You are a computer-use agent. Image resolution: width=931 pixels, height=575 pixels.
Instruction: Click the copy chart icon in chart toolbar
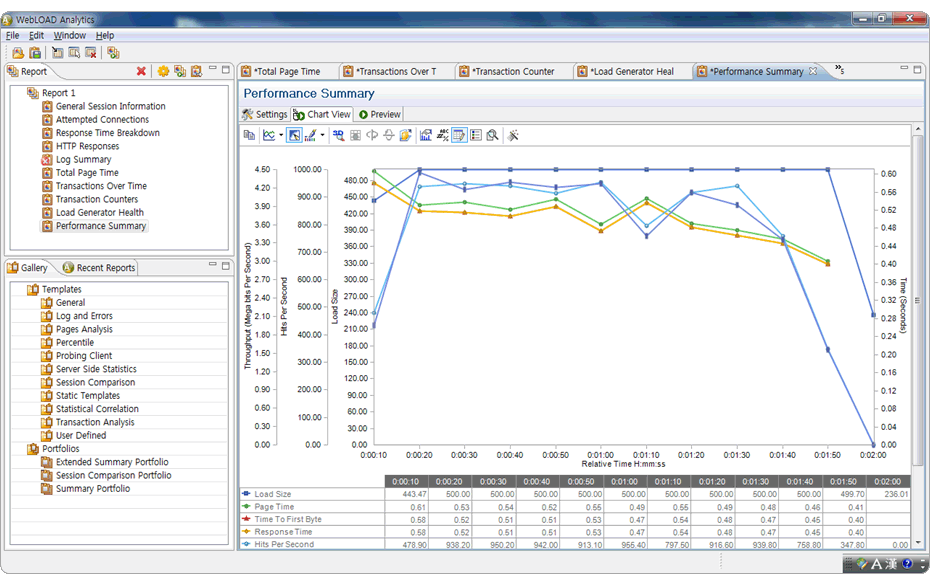coord(249,135)
